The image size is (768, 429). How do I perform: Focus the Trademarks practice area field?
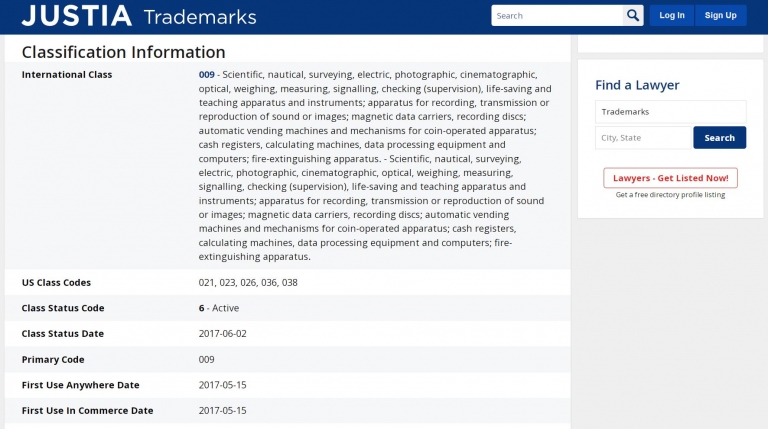click(671, 112)
